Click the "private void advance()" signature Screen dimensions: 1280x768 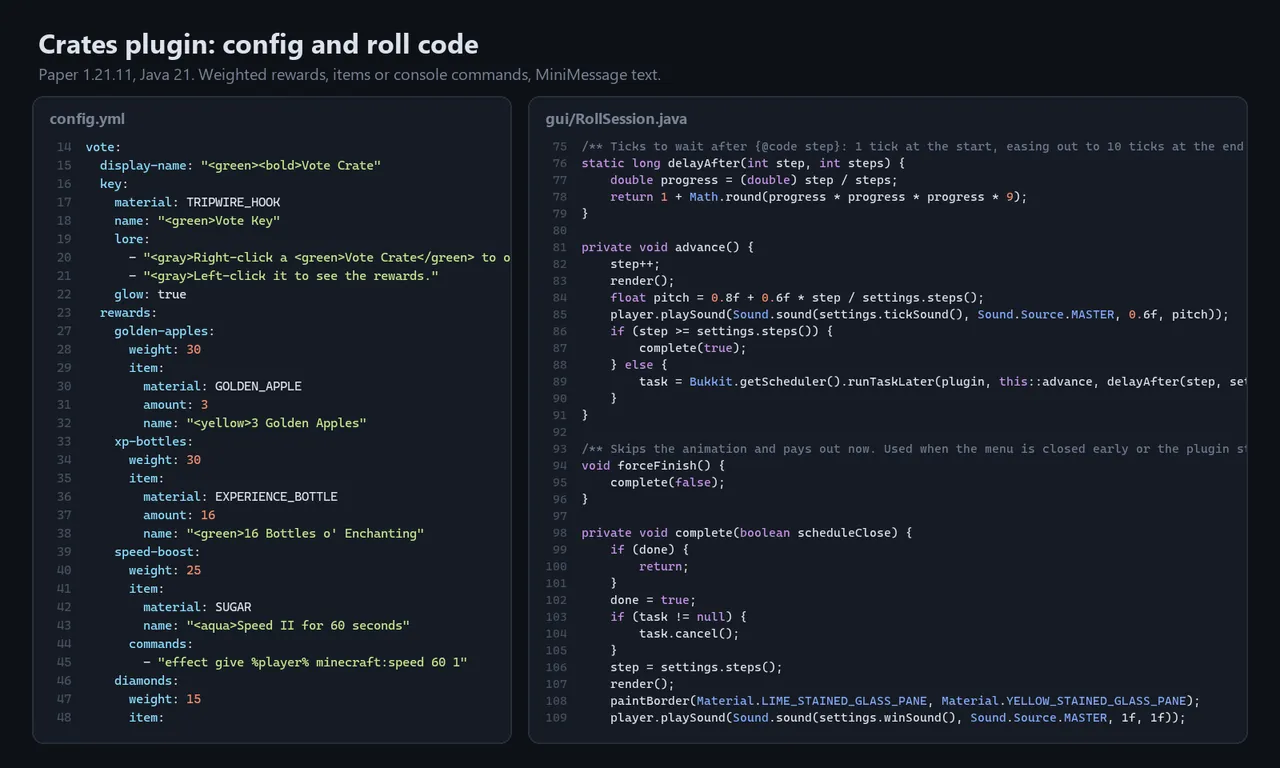tap(668, 247)
